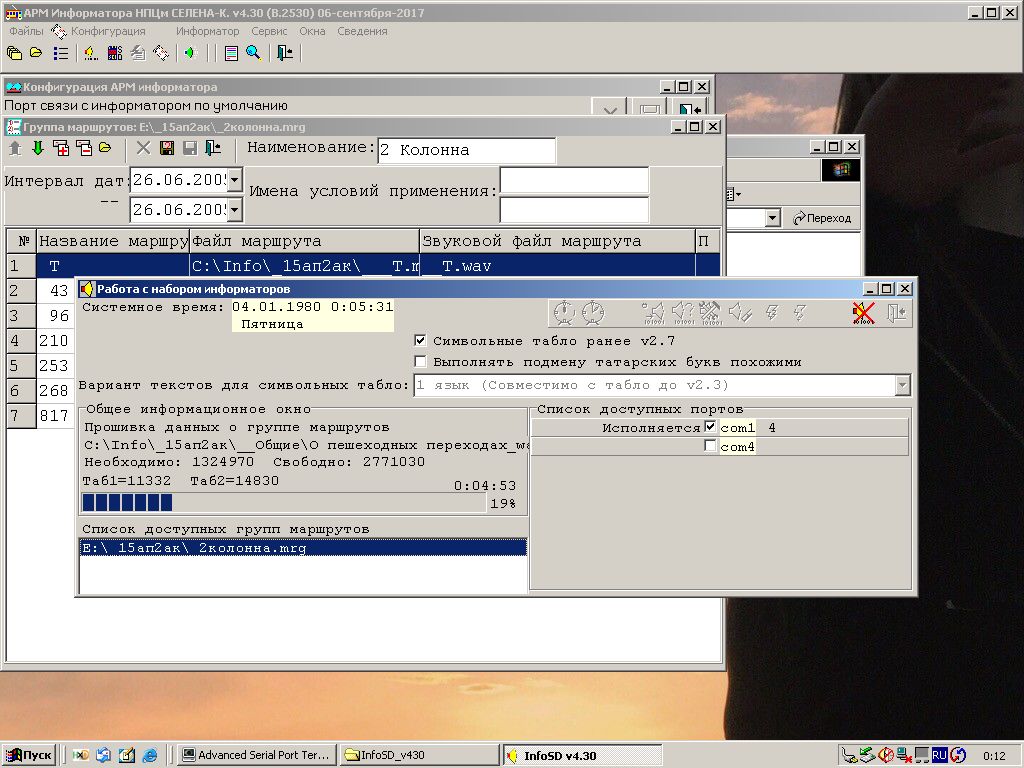The width and height of the screenshot is (1024, 768).
Task: Click the speaker with question mark icon
Action: coord(683,313)
